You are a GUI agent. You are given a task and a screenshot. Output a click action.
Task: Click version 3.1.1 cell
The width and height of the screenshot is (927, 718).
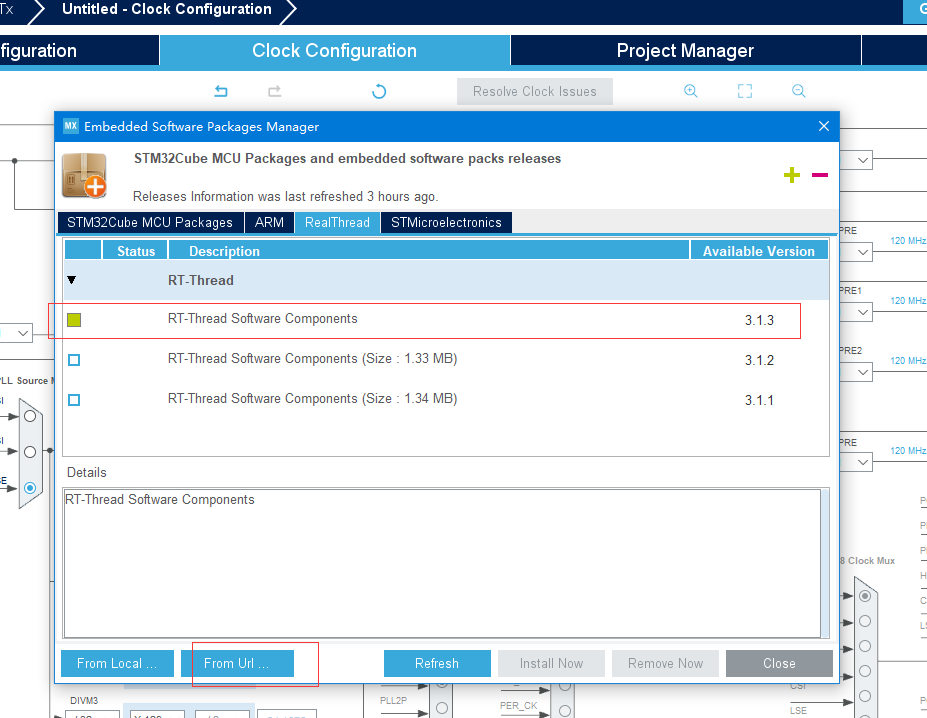click(x=759, y=400)
